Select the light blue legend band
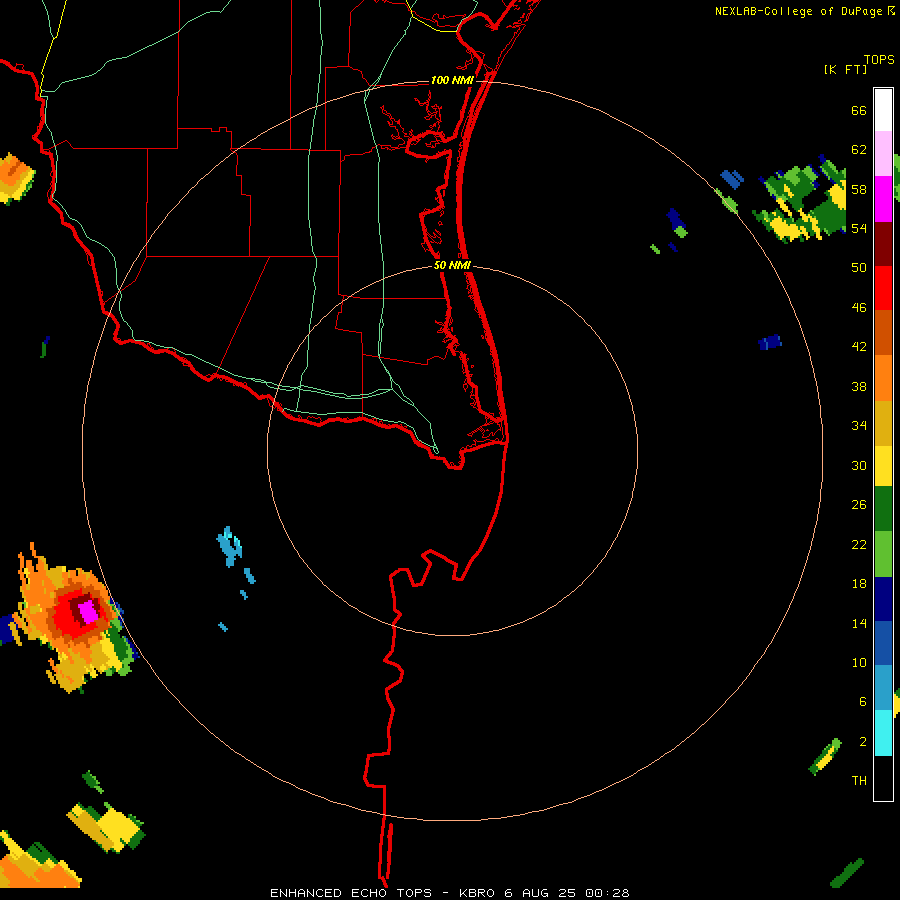The image size is (900, 900). pyautogui.click(x=883, y=688)
